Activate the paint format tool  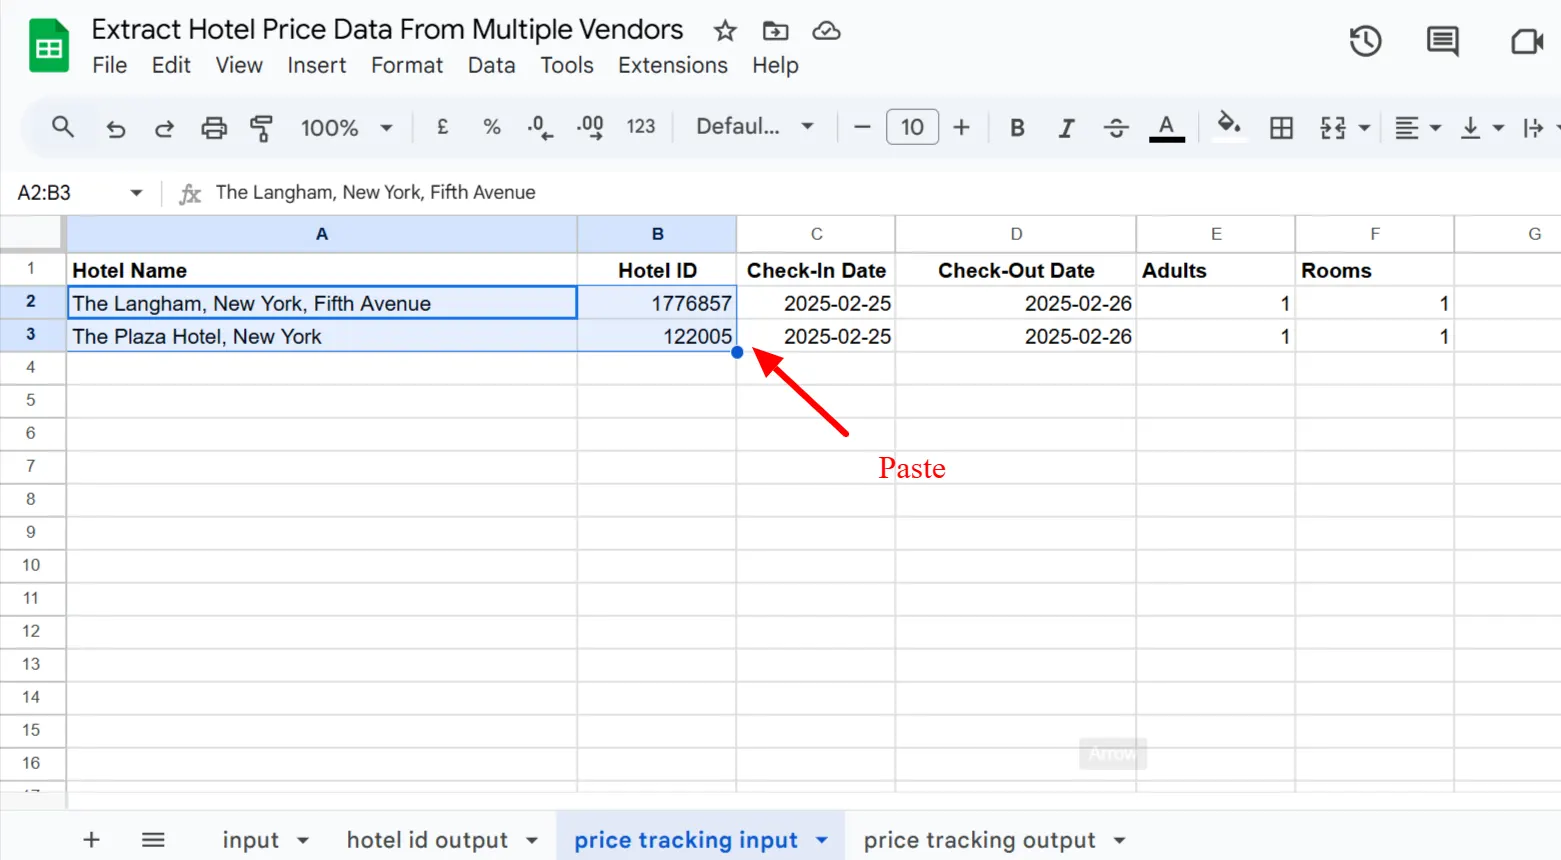pyautogui.click(x=261, y=128)
